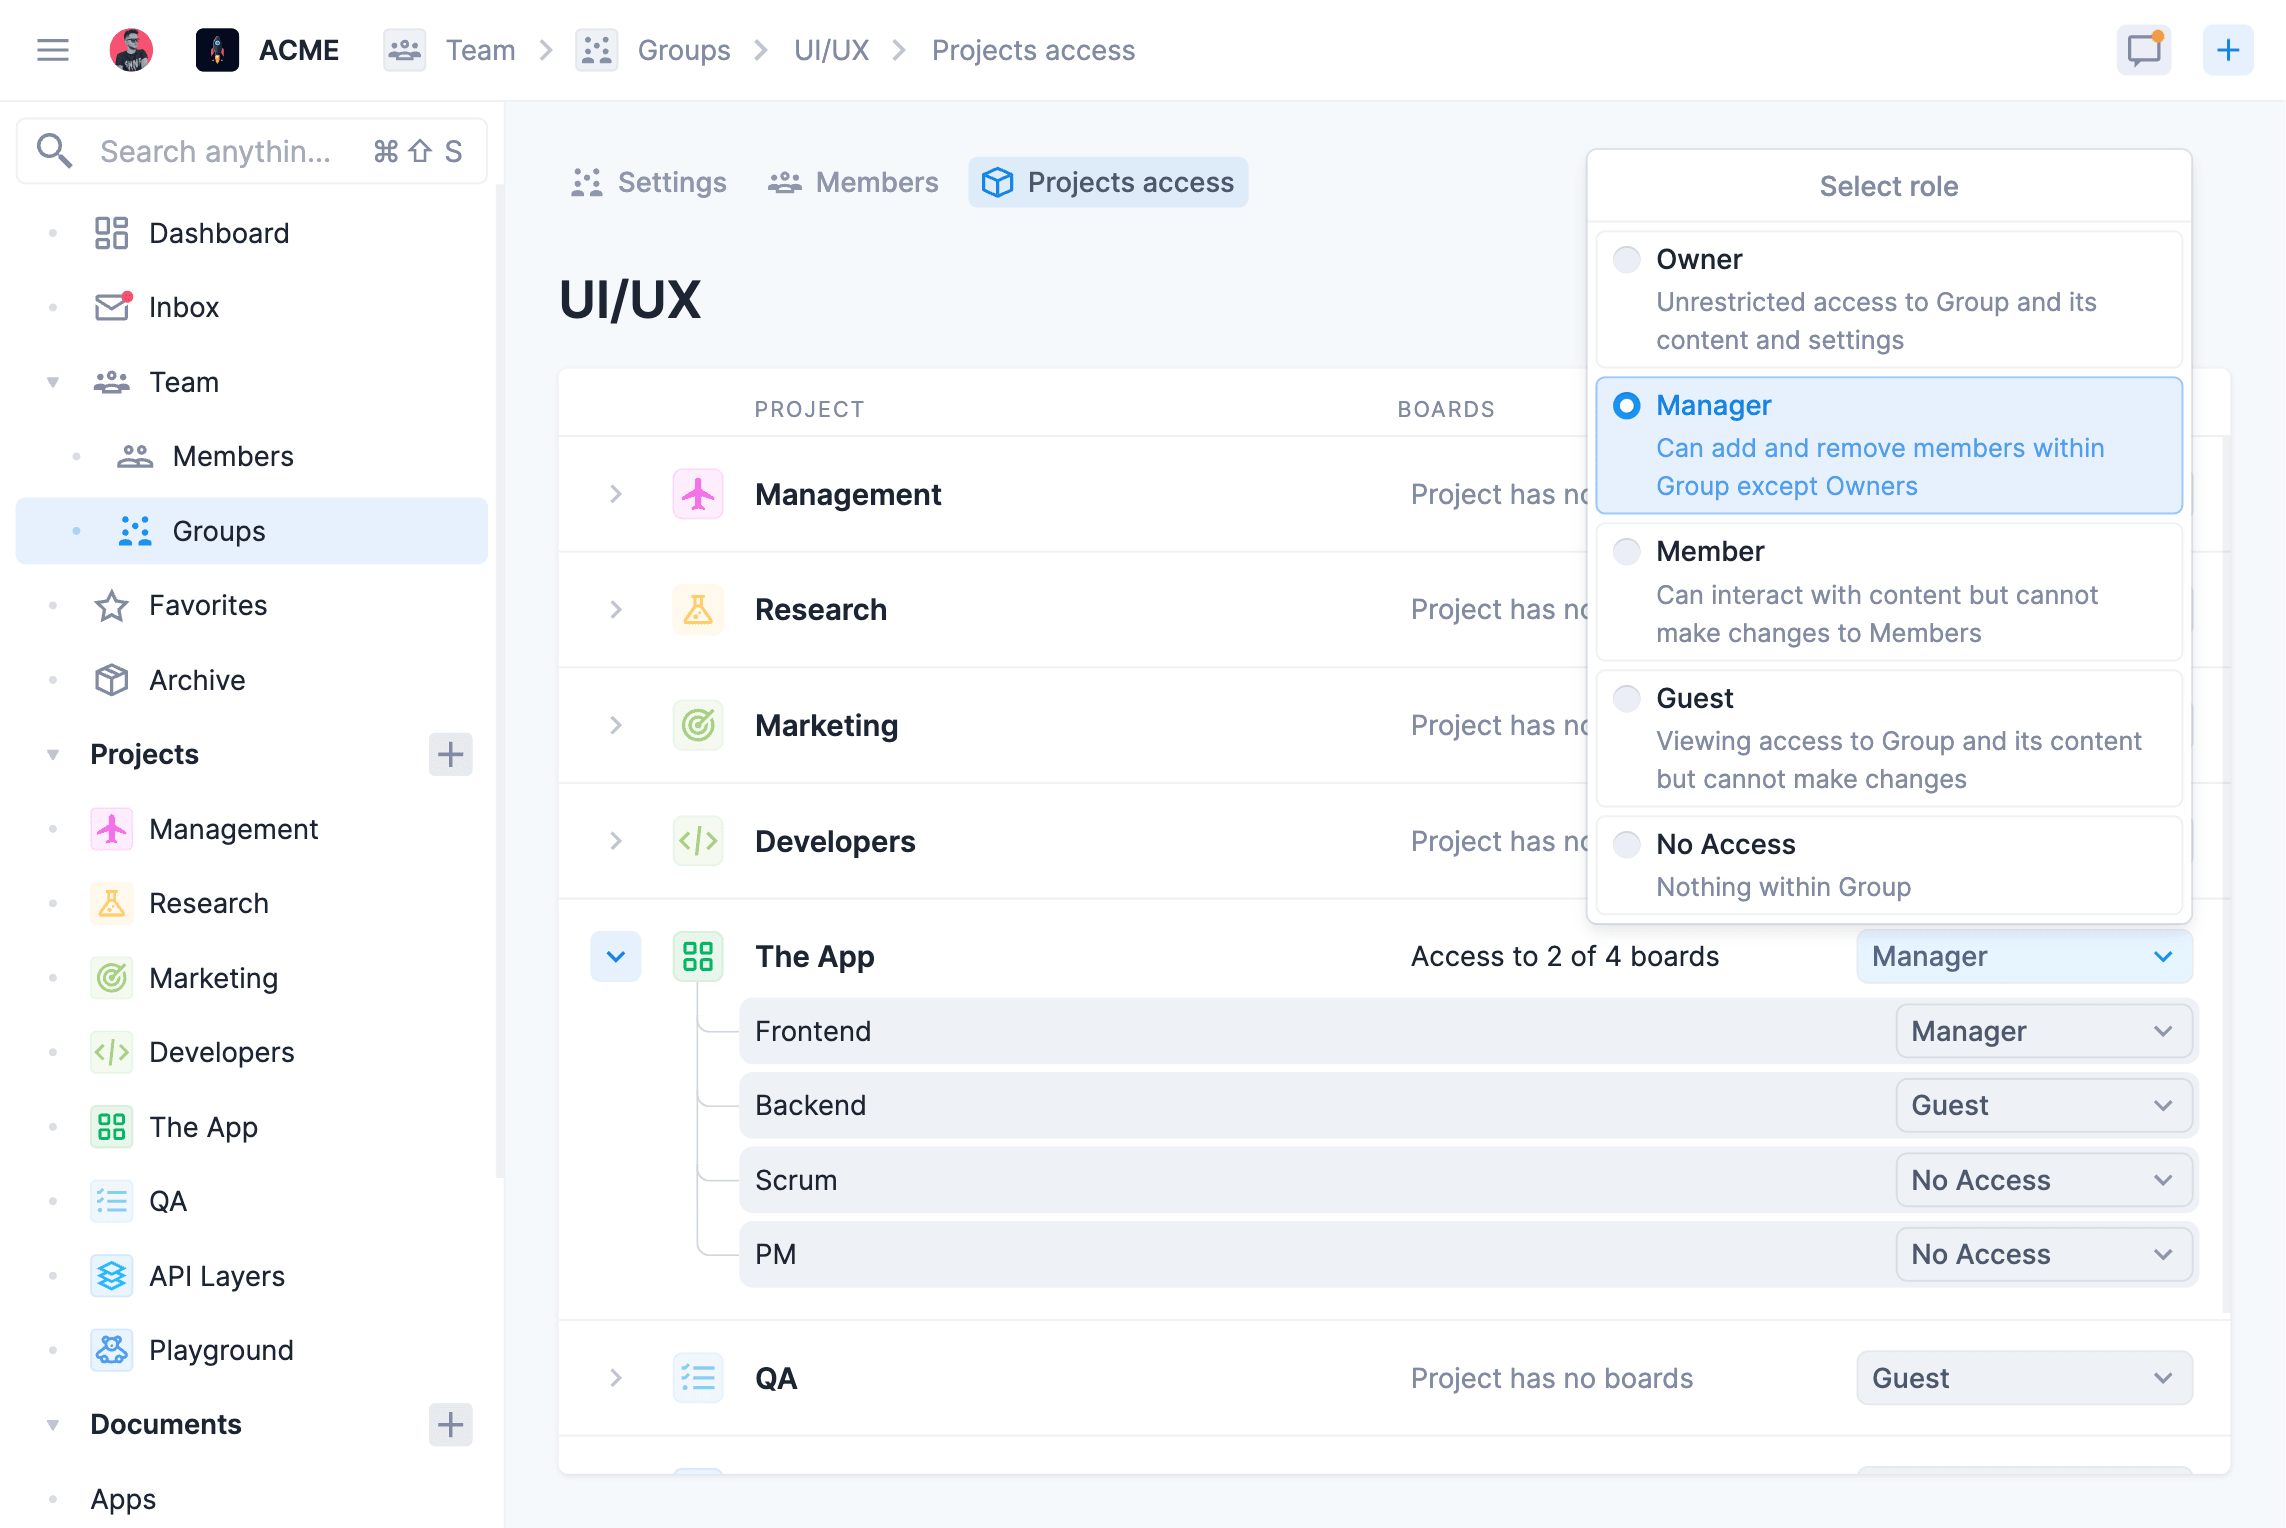Open the Backend role dropdown

[2043, 1105]
